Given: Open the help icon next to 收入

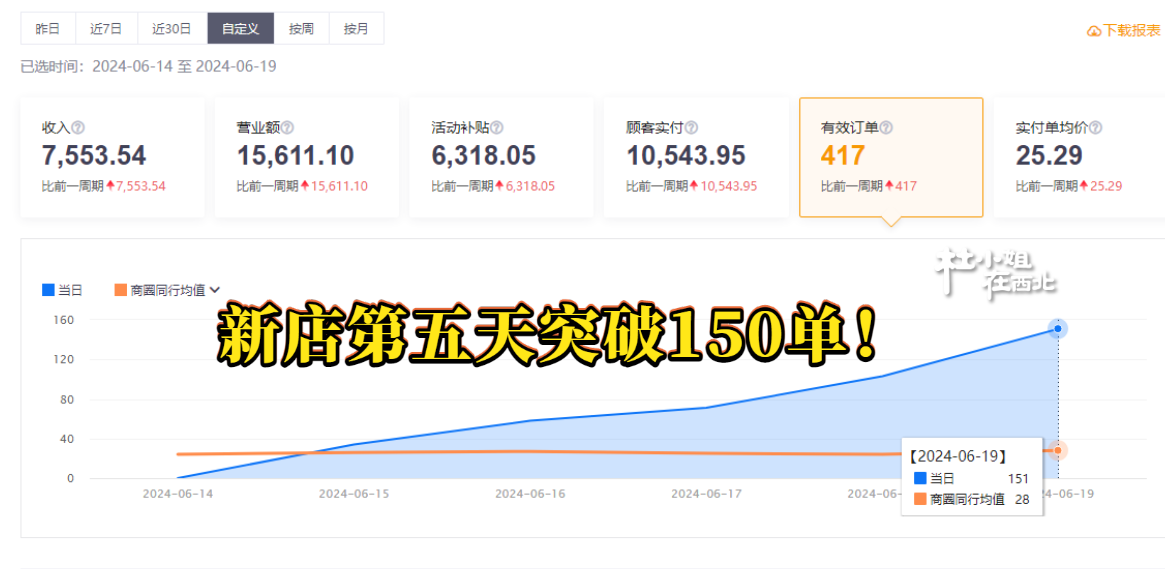Looking at the screenshot, I should [78, 128].
